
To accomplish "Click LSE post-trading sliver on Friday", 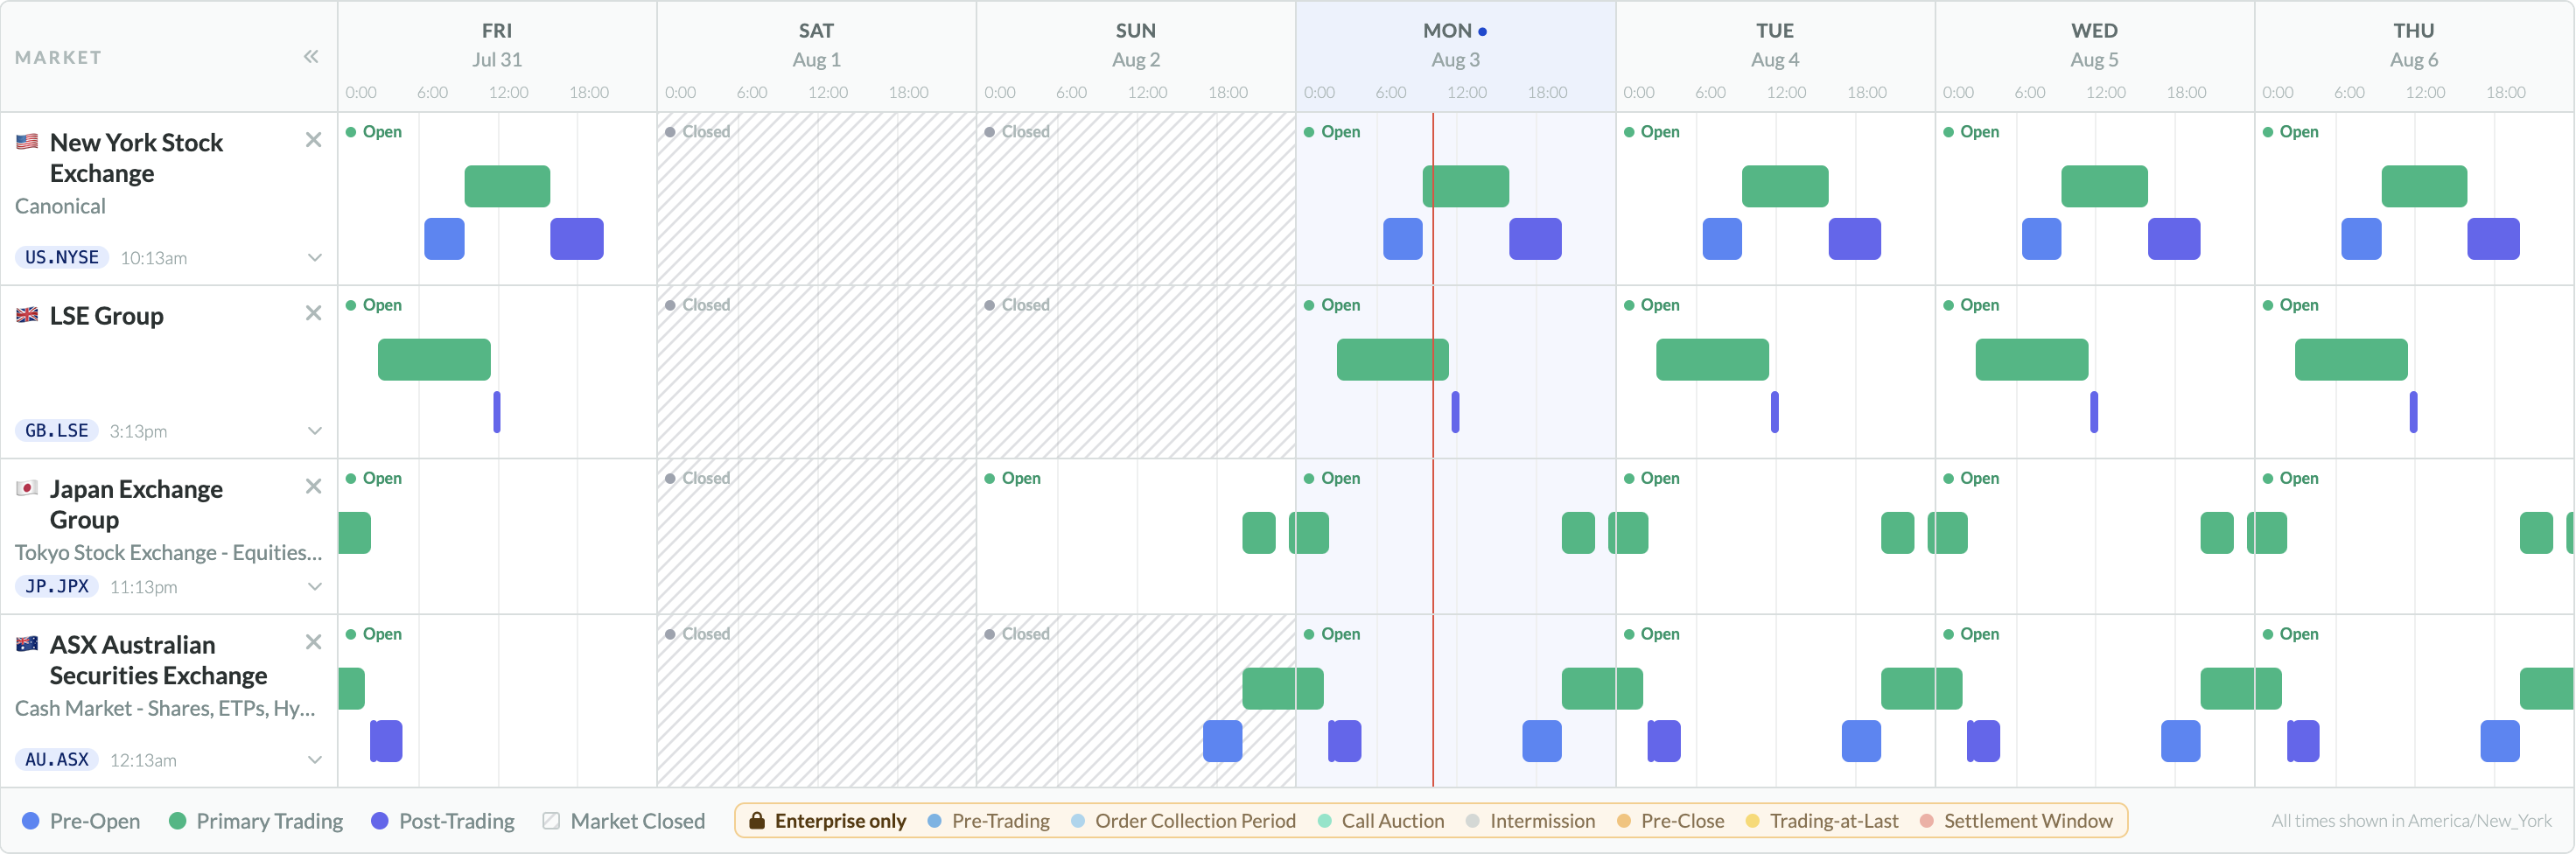I will [497, 412].
